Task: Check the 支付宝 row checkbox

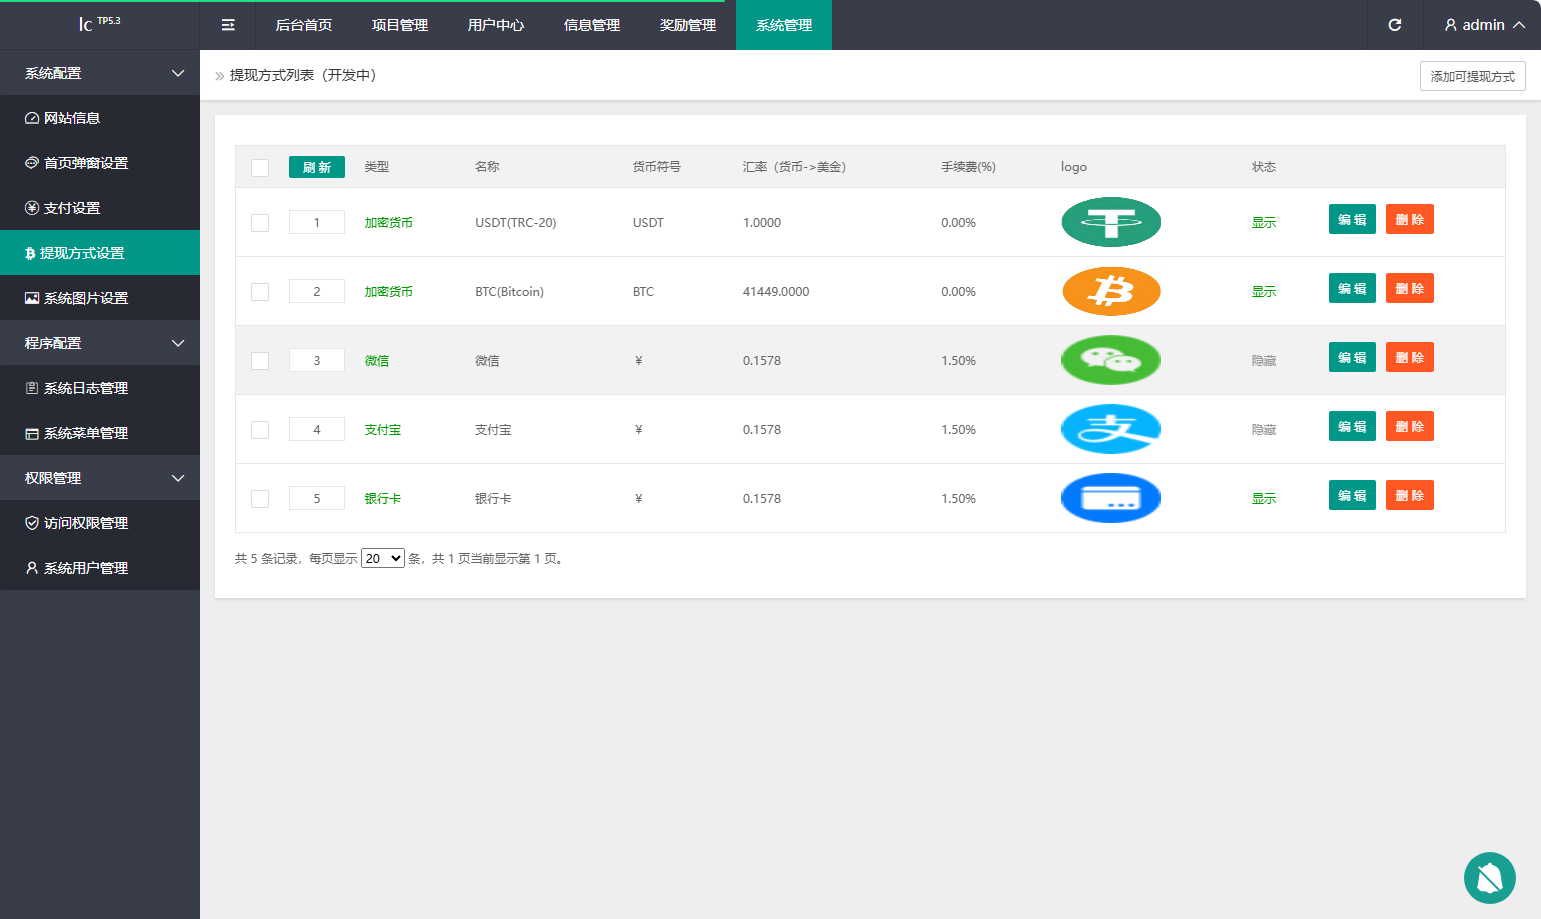Action: [x=260, y=429]
